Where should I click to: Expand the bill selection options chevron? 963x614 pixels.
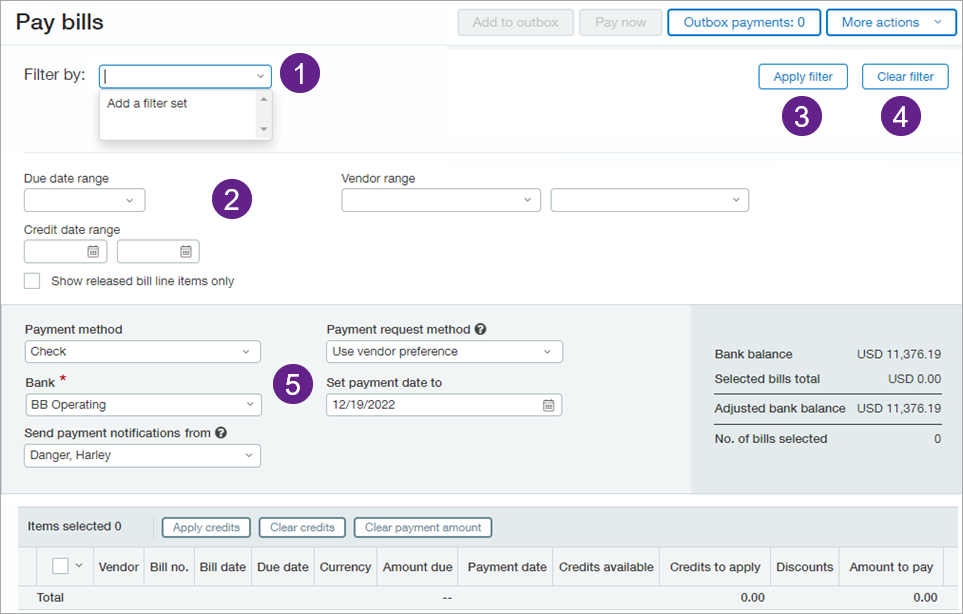pyautogui.click(x=79, y=566)
